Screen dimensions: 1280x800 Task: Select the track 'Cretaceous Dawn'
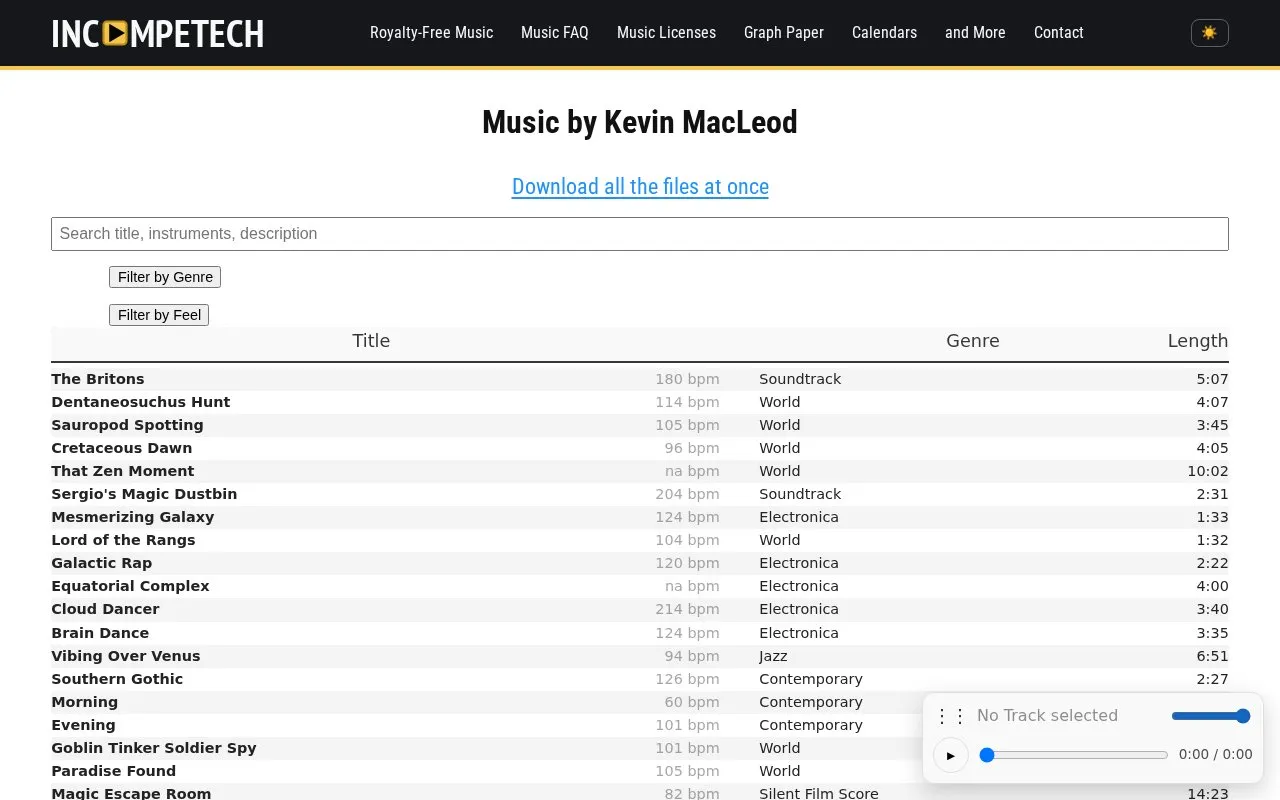point(122,448)
